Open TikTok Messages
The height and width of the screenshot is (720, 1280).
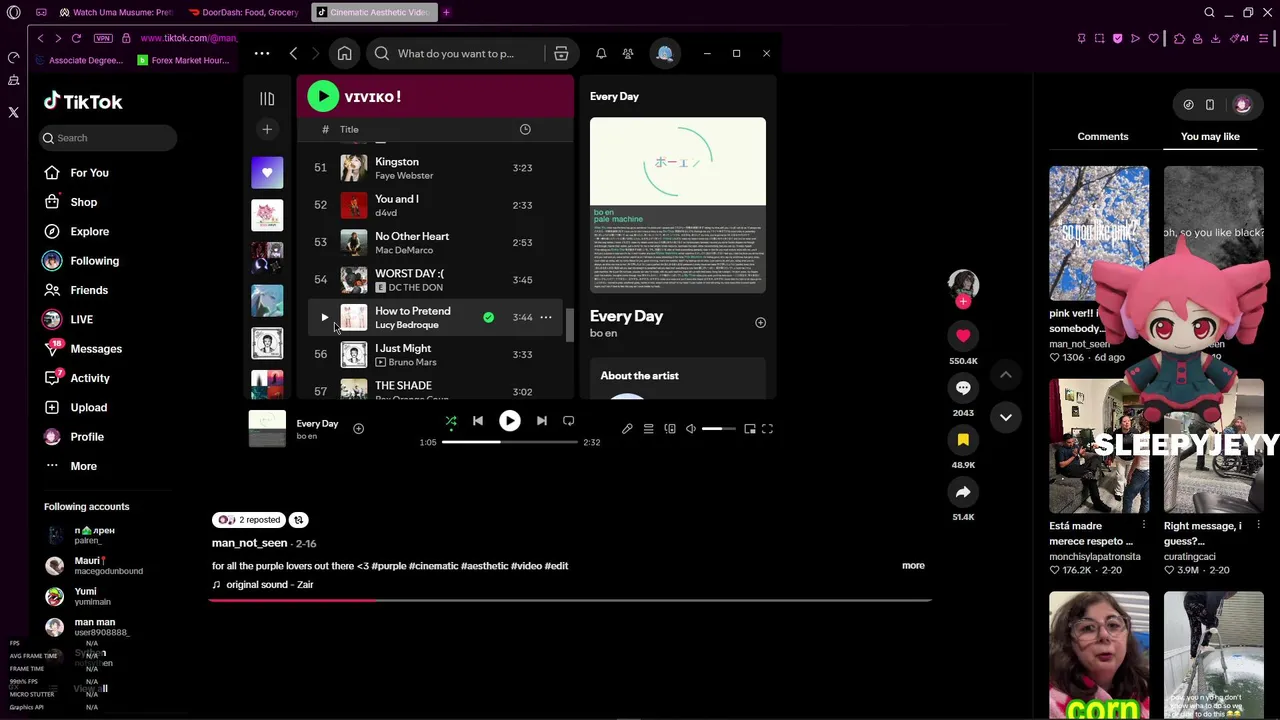(x=96, y=349)
